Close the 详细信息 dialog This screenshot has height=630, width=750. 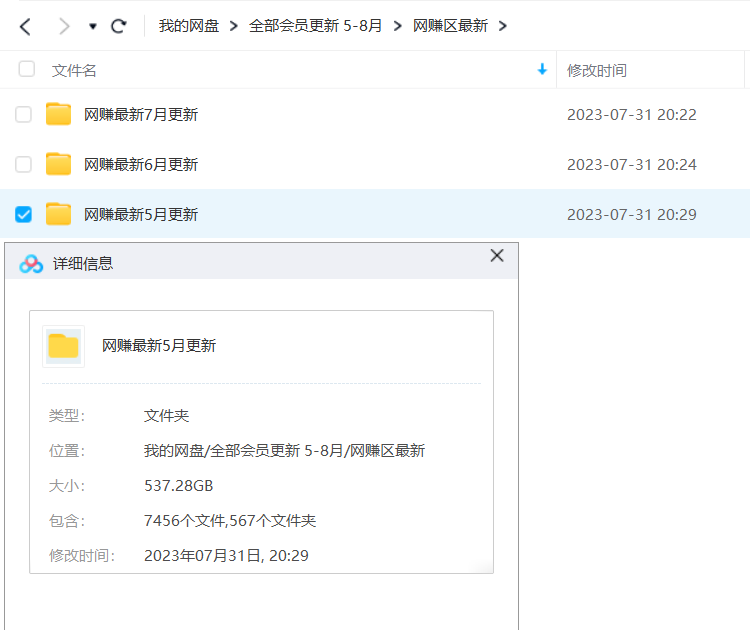point(497,256)
